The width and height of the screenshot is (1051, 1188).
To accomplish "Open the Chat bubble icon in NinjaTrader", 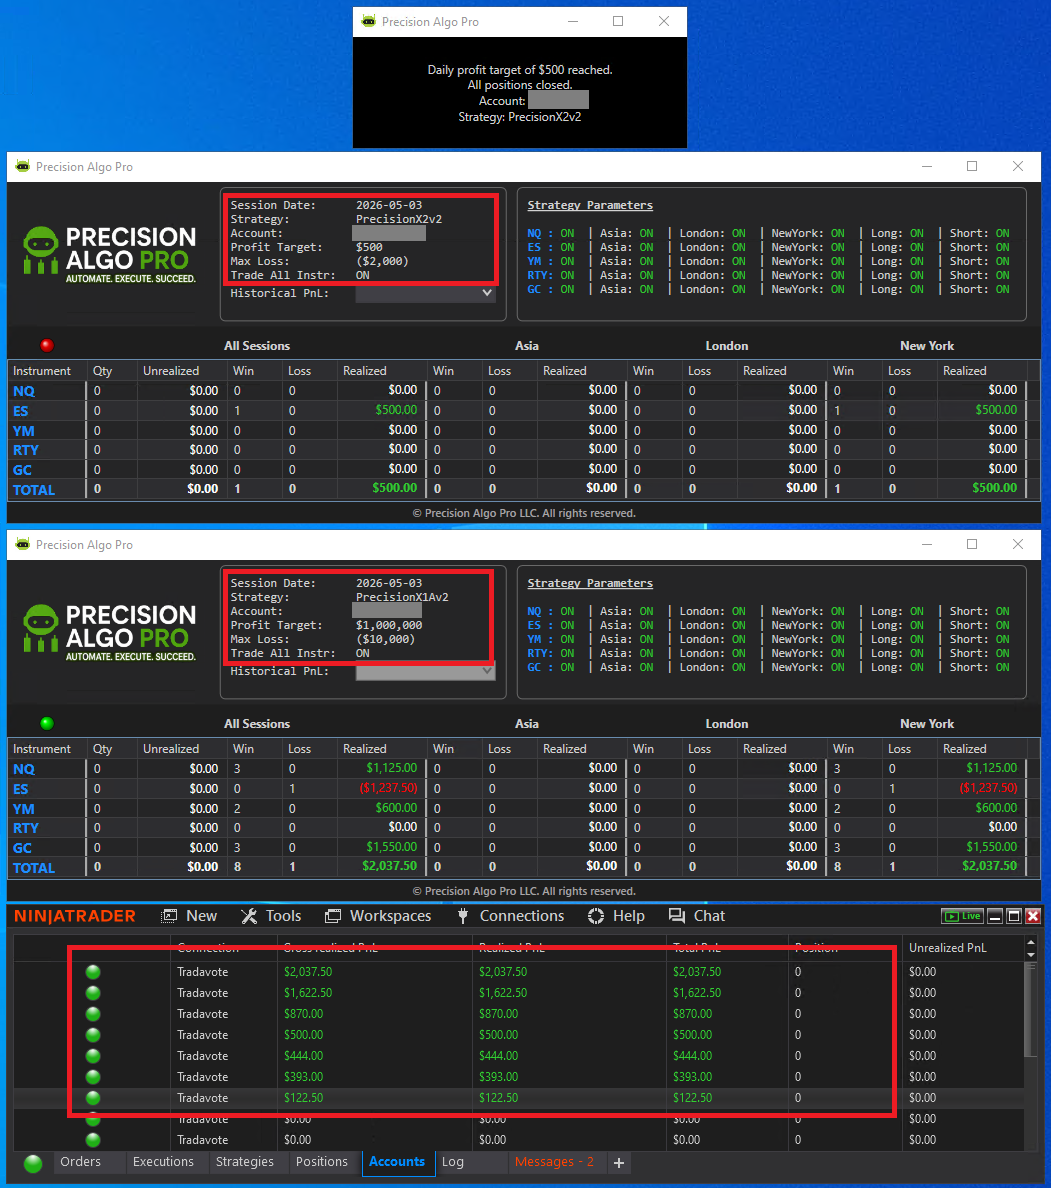I will [x=677, y=916].
